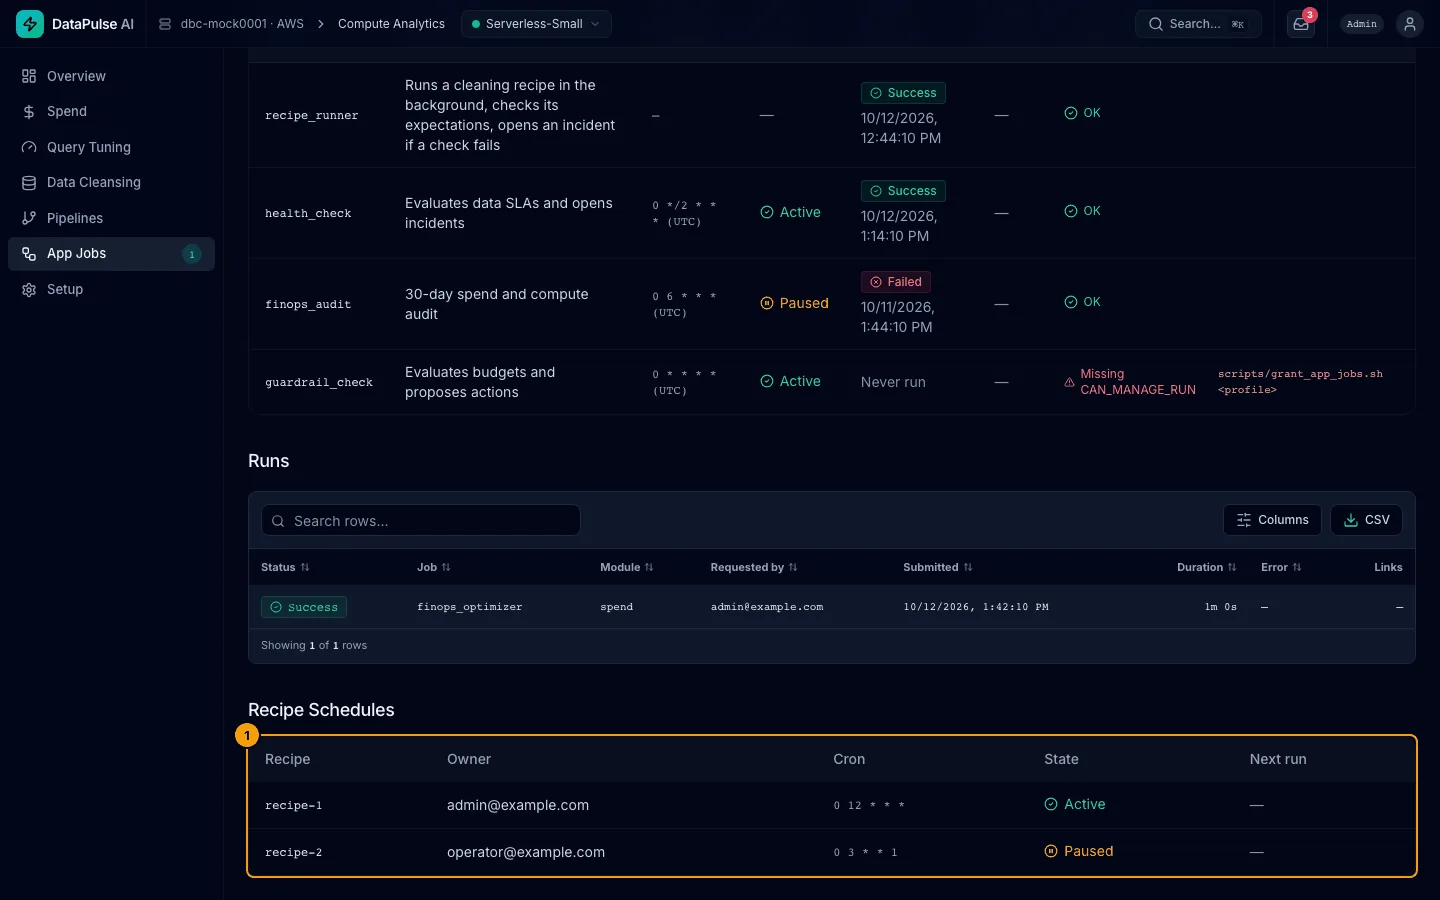Click admin@example.com in the Runs table
The width and height of the screenshot is (1440, 900).
(767, 607)
